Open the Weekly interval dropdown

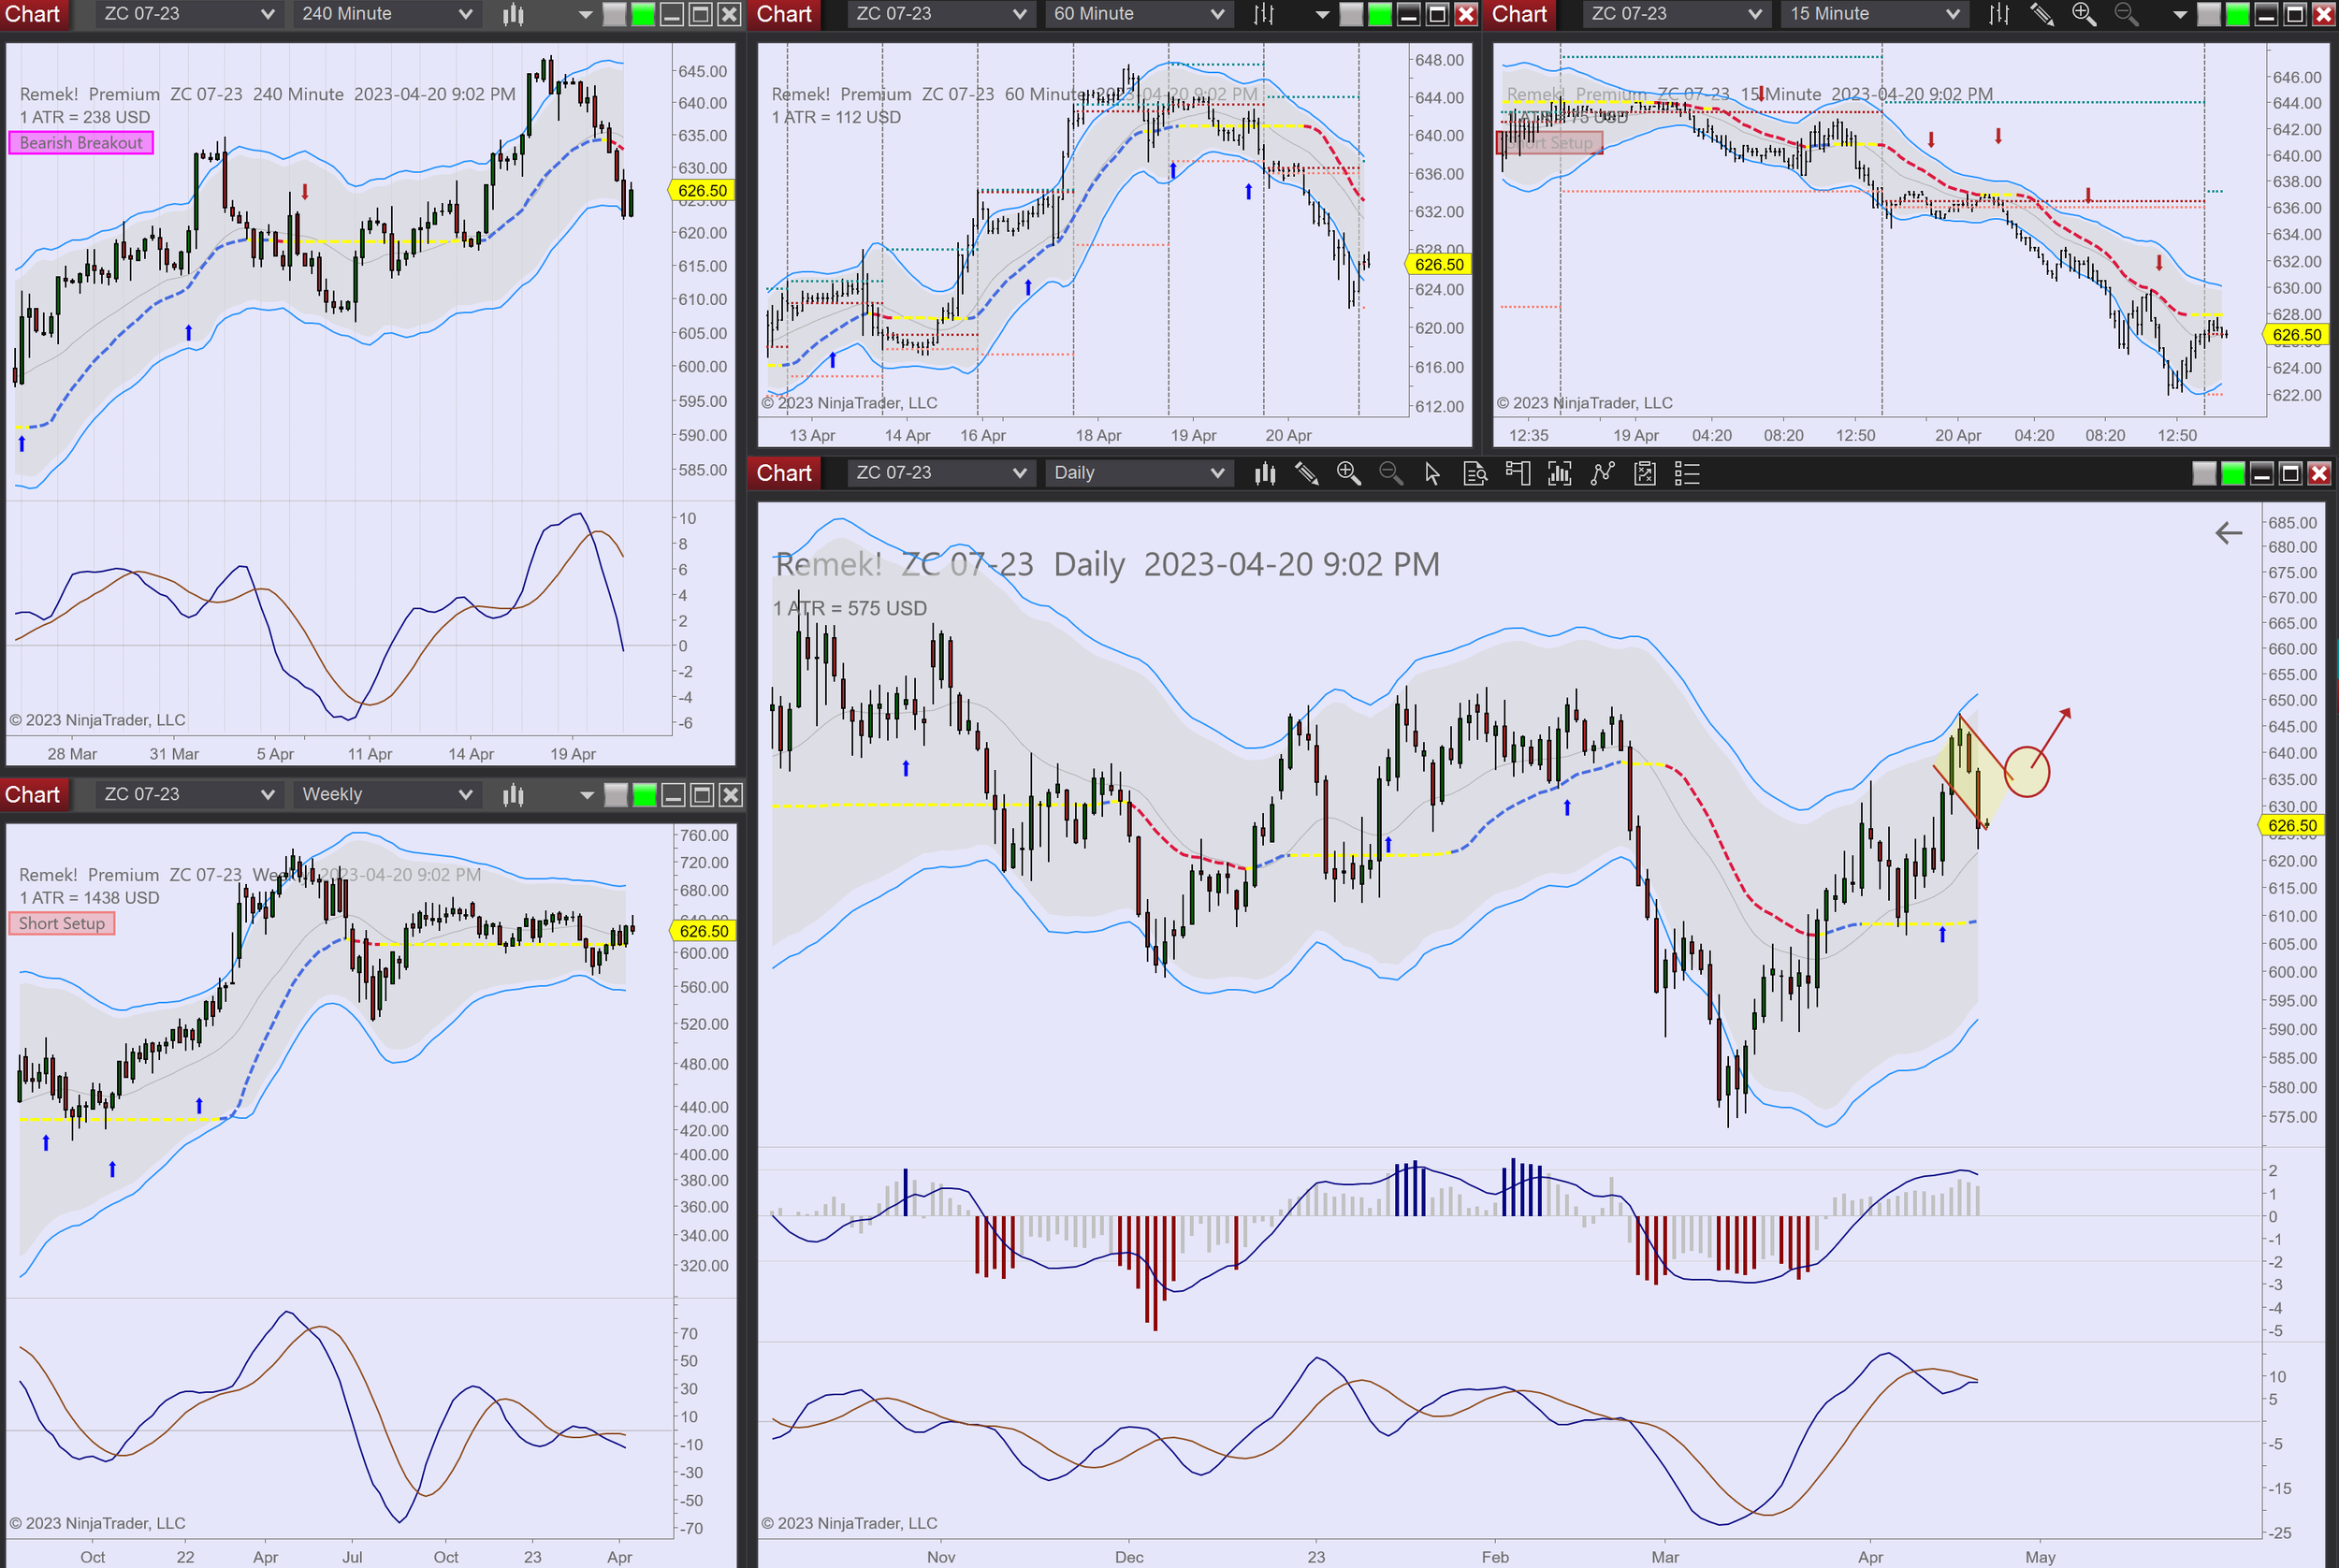click(x=386, y=795)
